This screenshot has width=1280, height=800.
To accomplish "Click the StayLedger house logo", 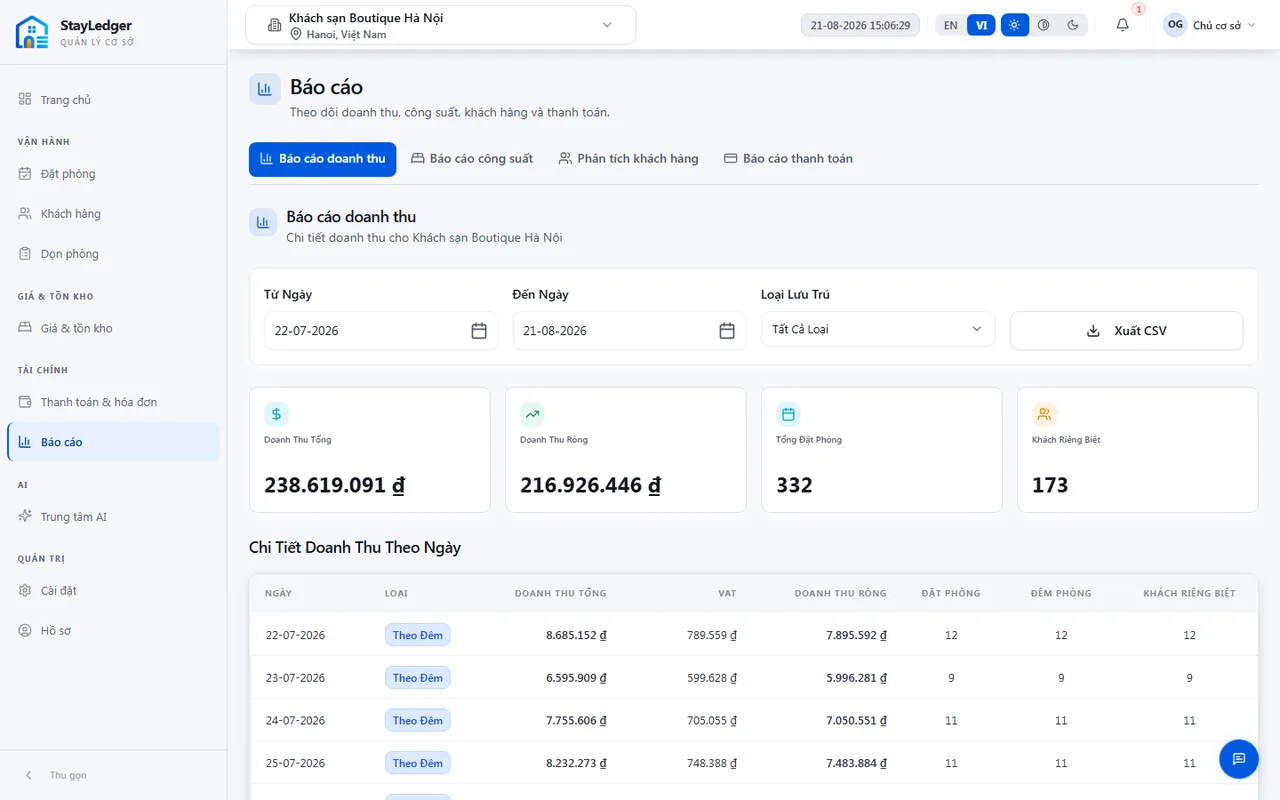I will [32, 32].
